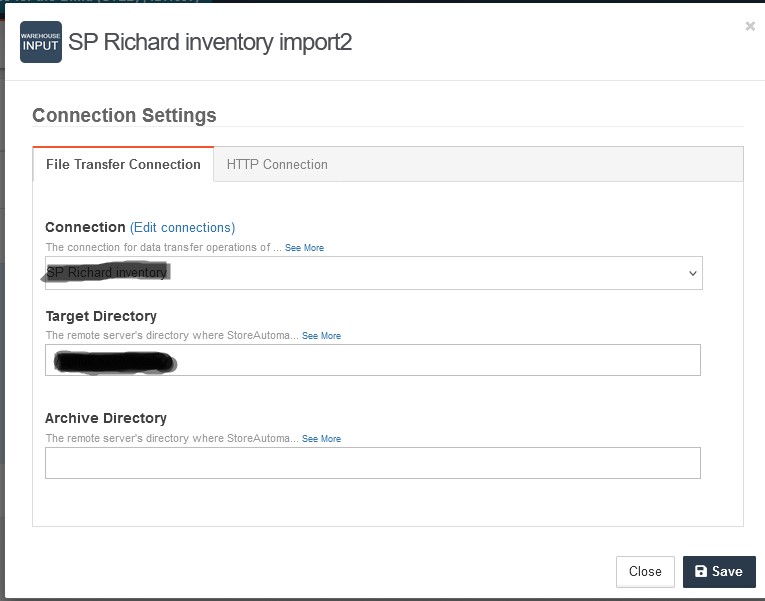Click the Close button
The width and height of the screenshot is (765, 601).
[x=645, y=571]
